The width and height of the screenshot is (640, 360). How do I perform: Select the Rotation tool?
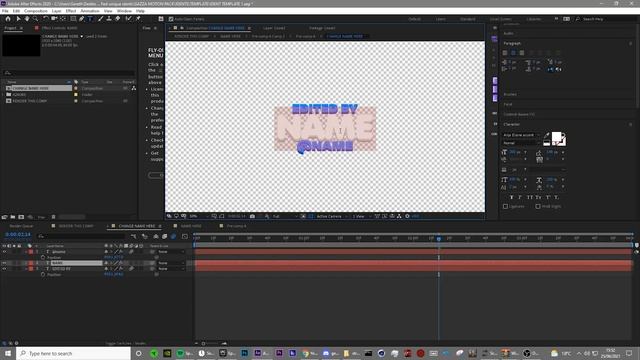pos(46,19)
